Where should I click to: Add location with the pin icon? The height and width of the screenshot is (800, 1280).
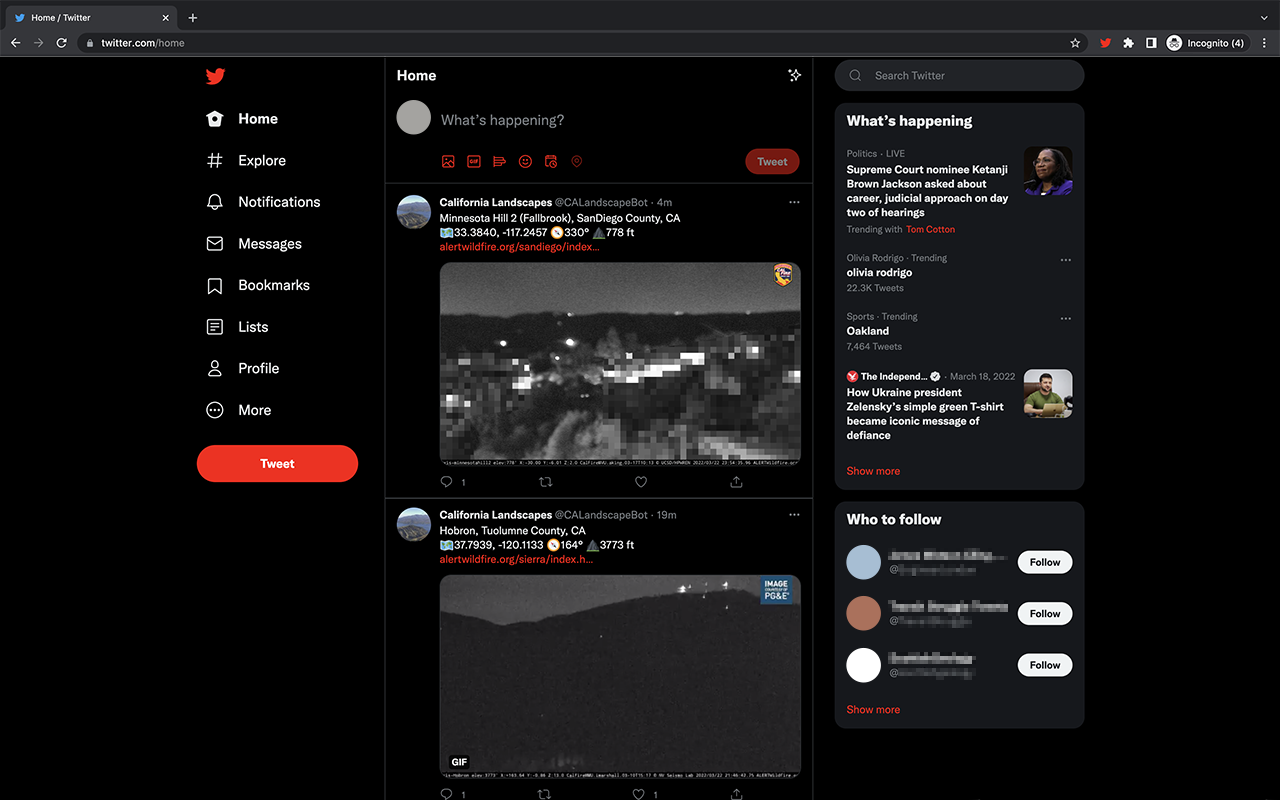pyautogui.click(x=576, y=162)
